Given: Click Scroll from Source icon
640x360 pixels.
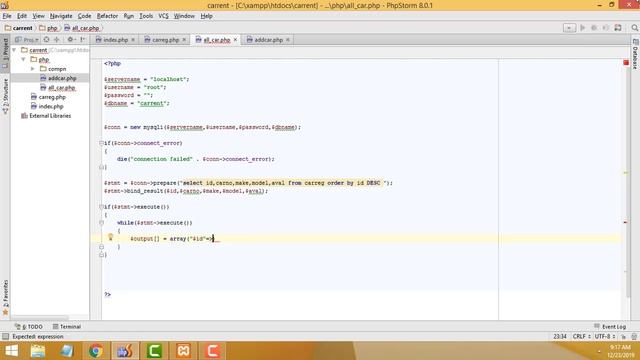Looking at the screenshot, I should [47, 40].
